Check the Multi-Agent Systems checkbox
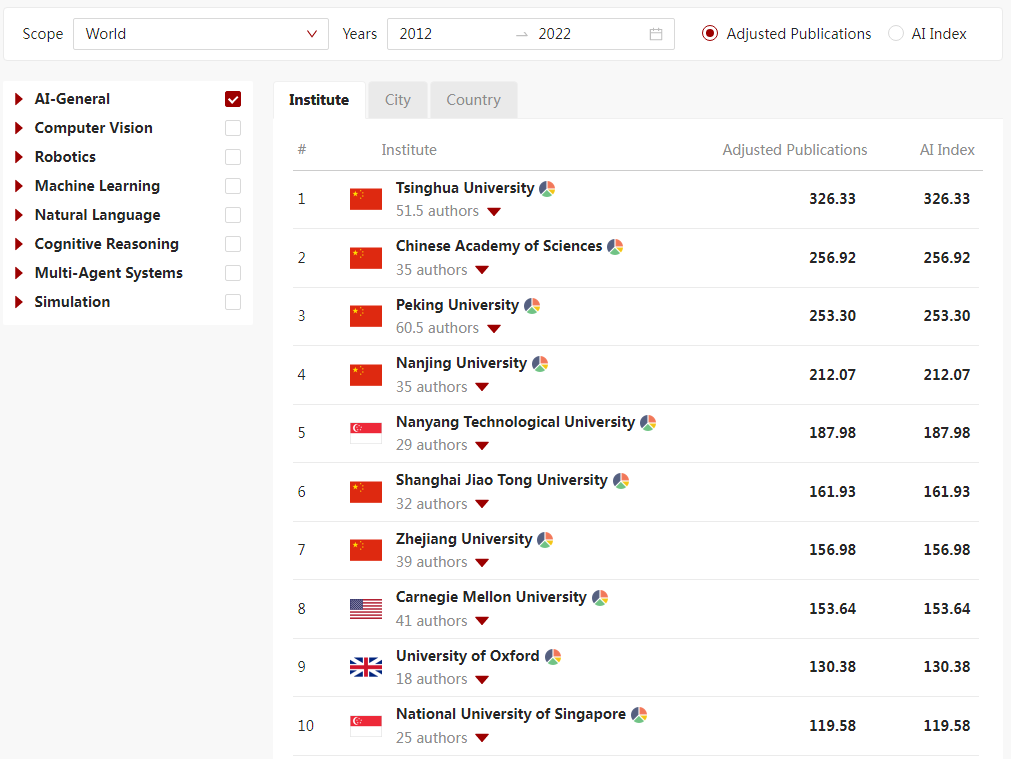Image resolution: width=1011 pixels, height=759 pixels. pos(233,273)
